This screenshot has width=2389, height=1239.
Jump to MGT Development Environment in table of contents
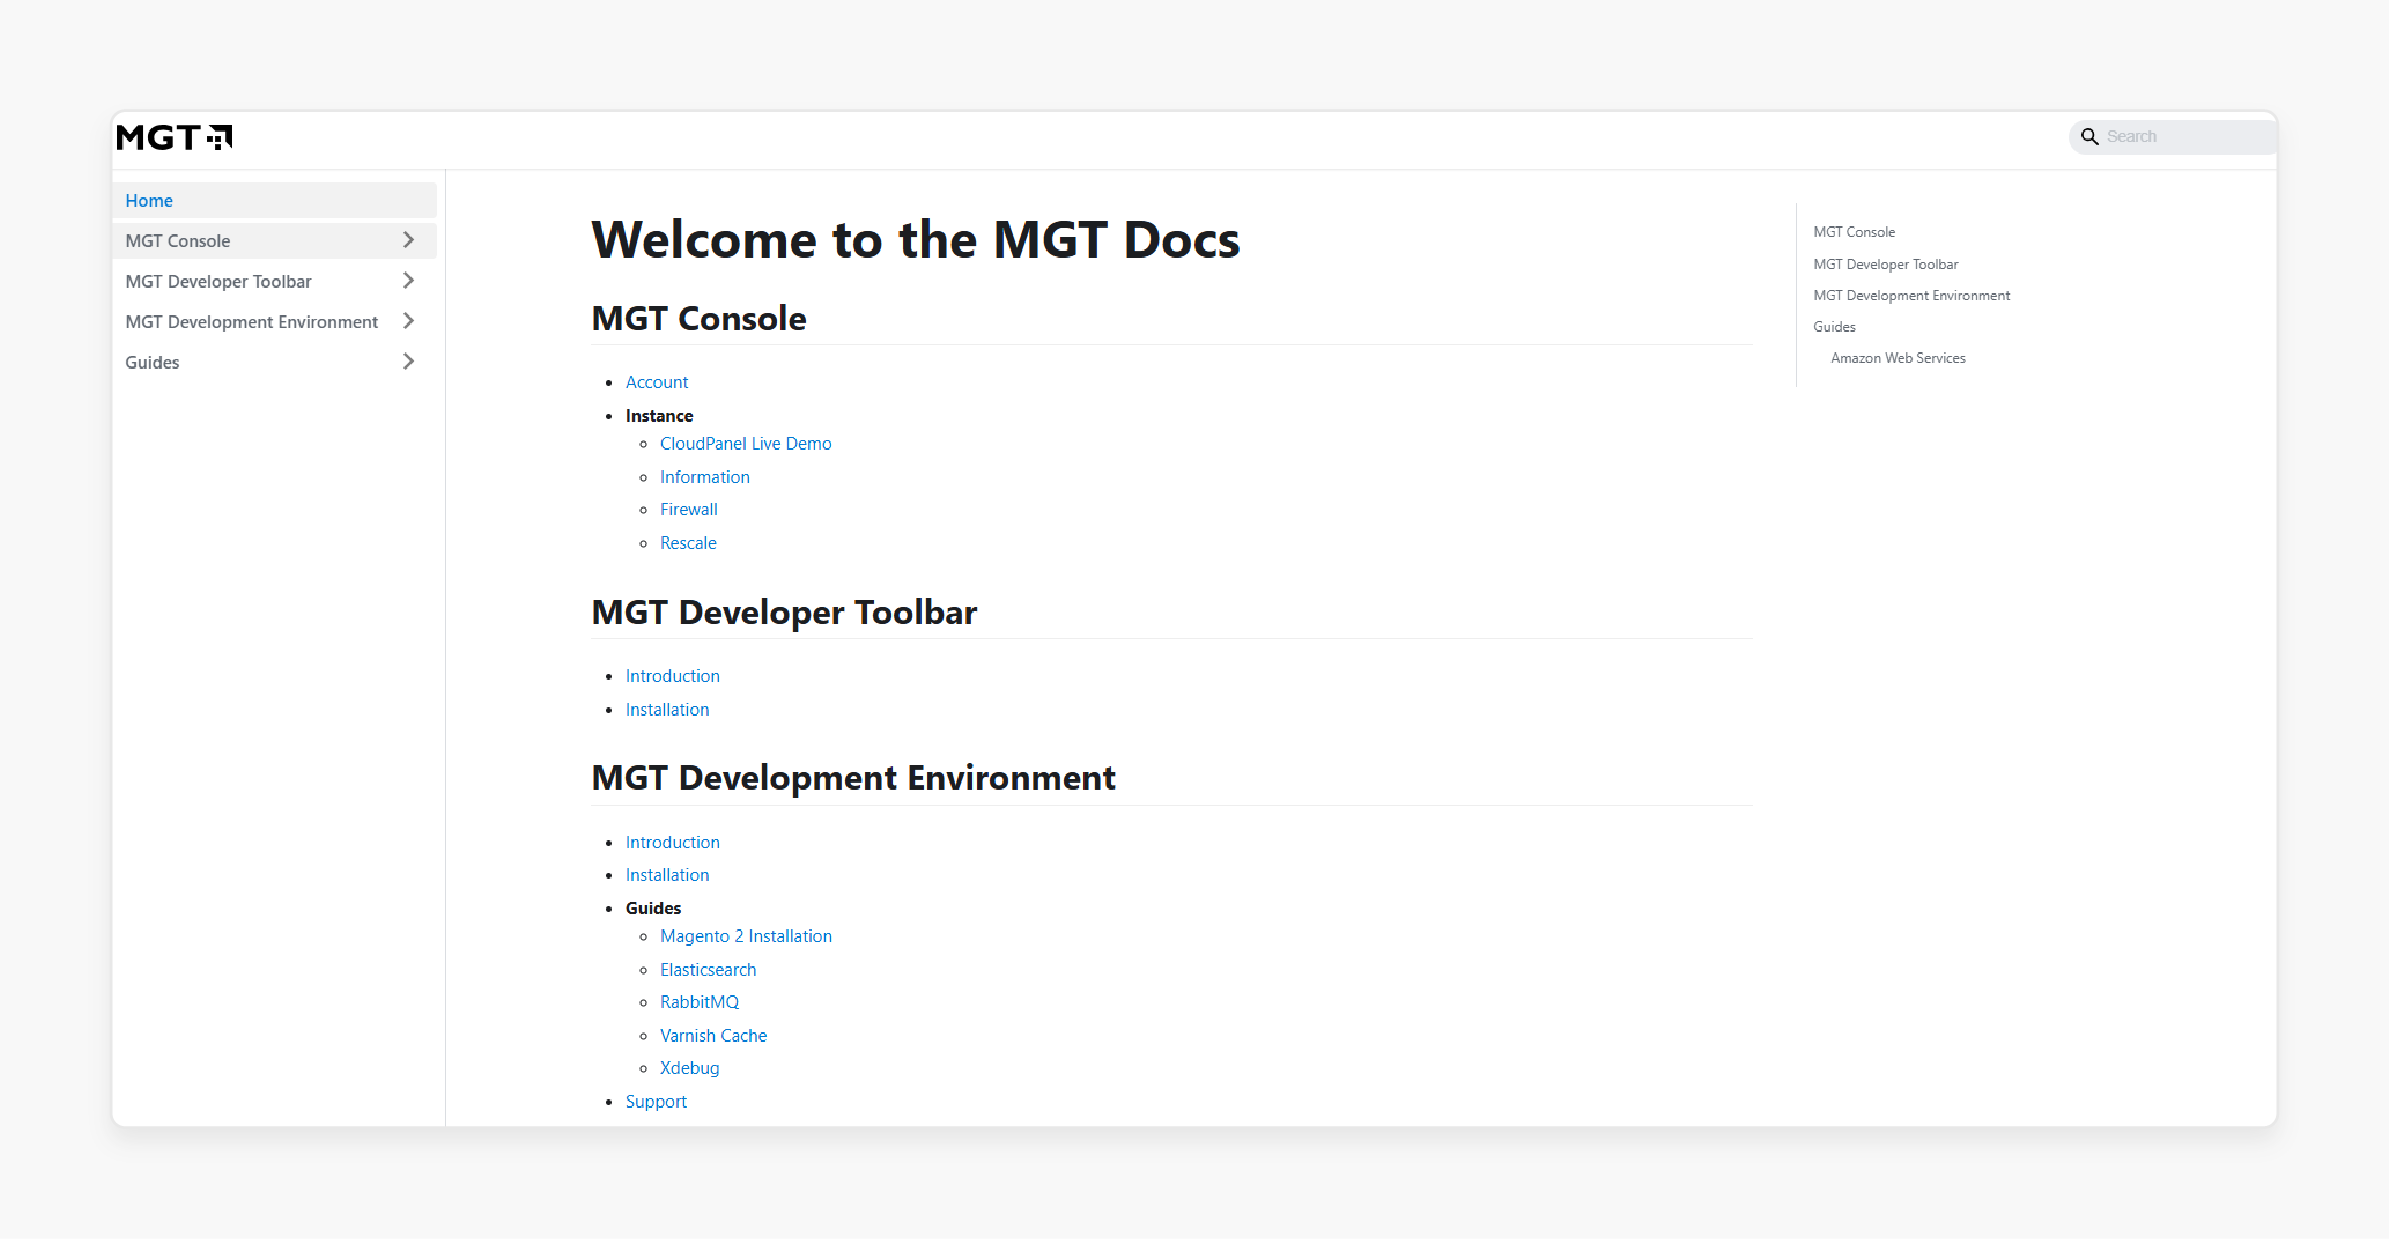pos(1911,295)
